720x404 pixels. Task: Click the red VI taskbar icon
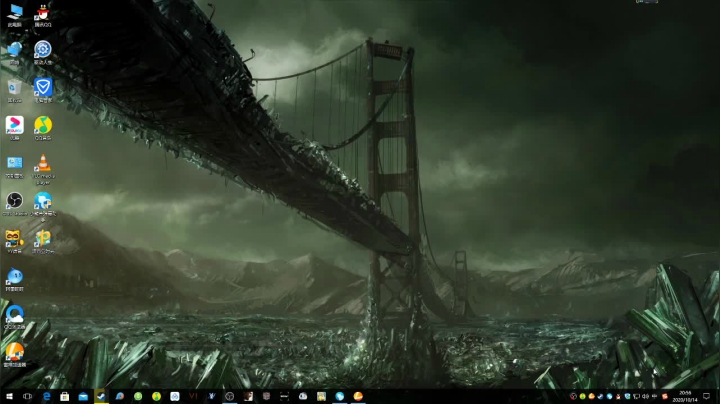(193, 396)
